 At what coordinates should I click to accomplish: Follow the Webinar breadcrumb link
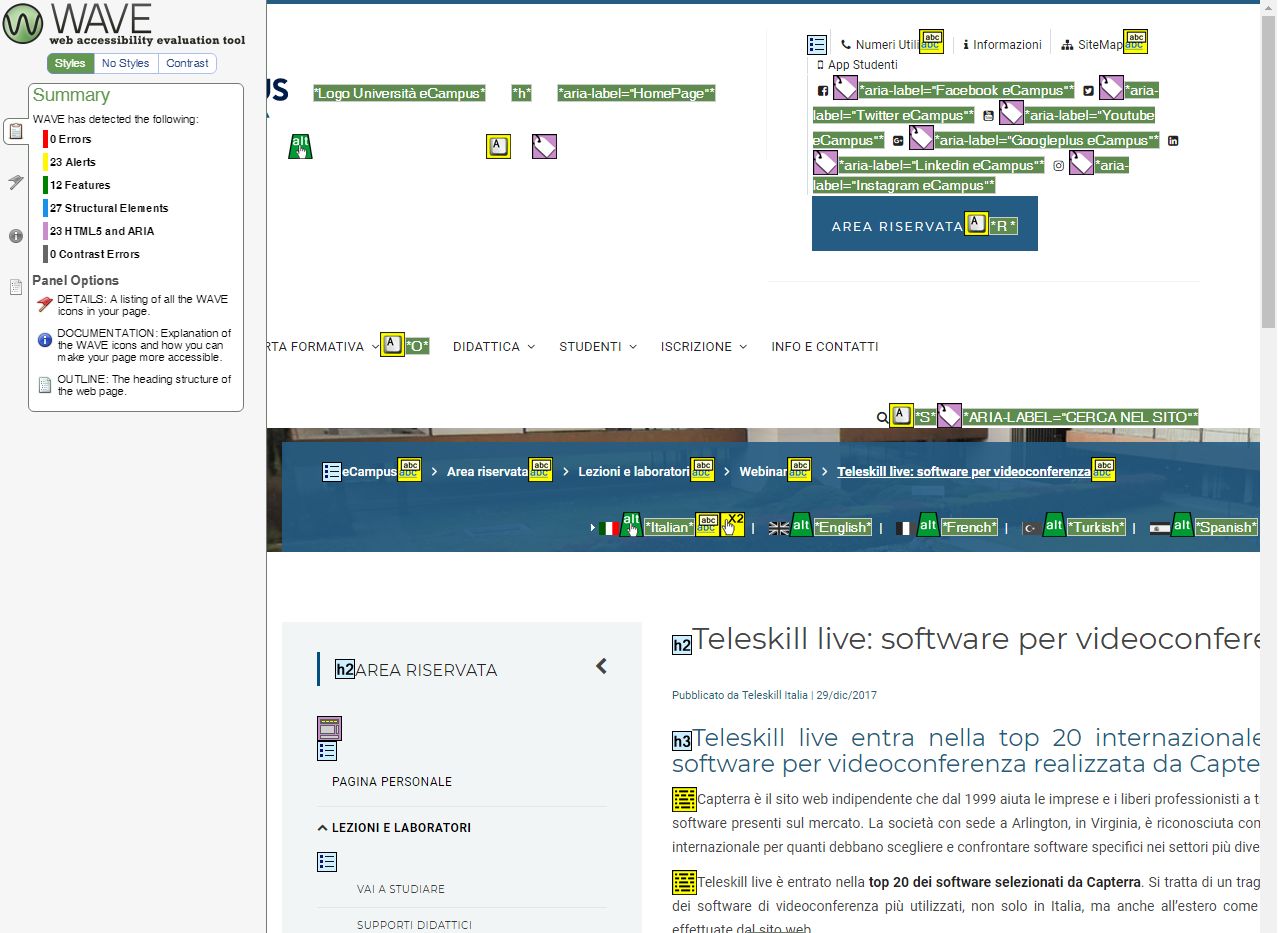762,472
